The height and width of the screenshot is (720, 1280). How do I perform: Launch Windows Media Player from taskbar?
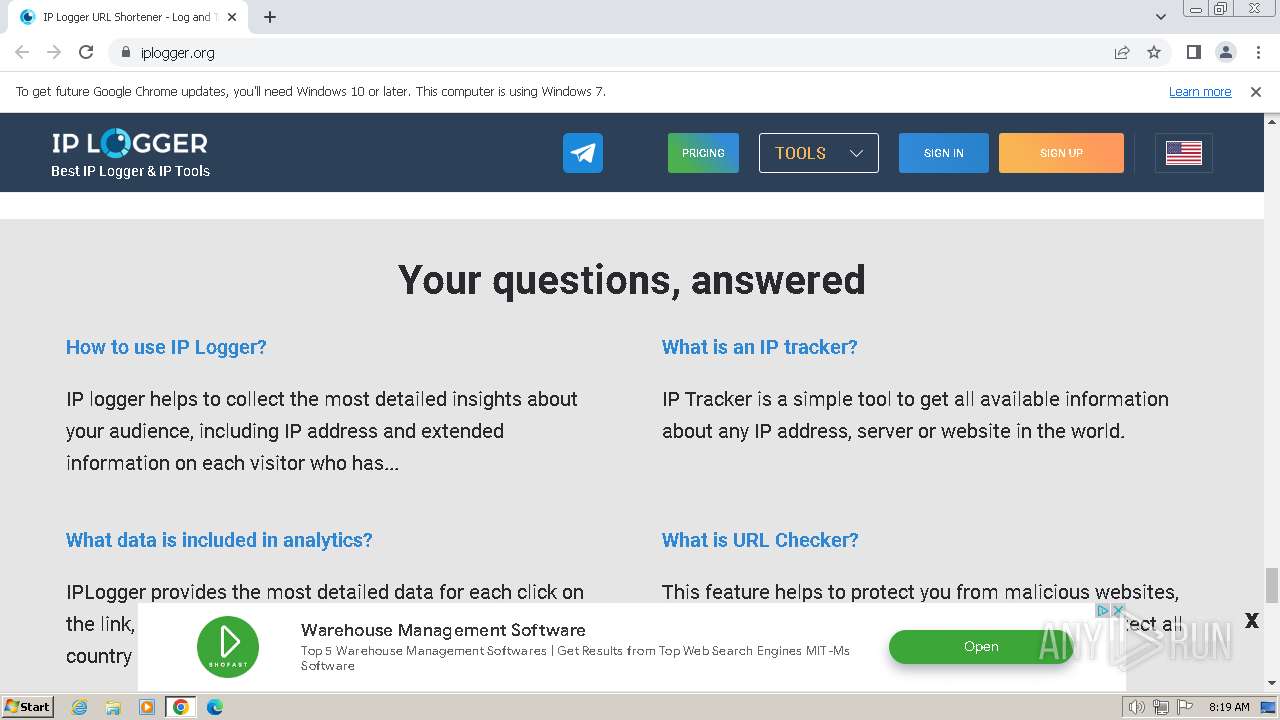147,707
